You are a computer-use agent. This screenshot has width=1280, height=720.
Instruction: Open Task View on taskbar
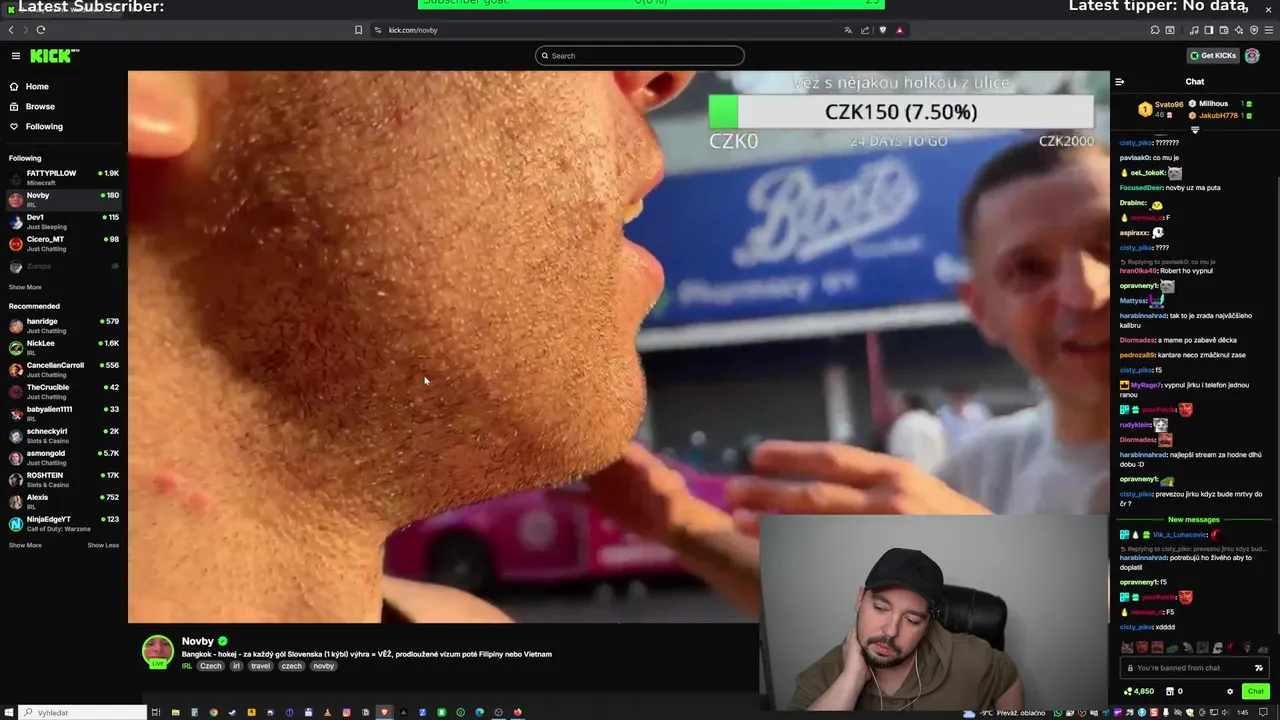click(156, 713)
